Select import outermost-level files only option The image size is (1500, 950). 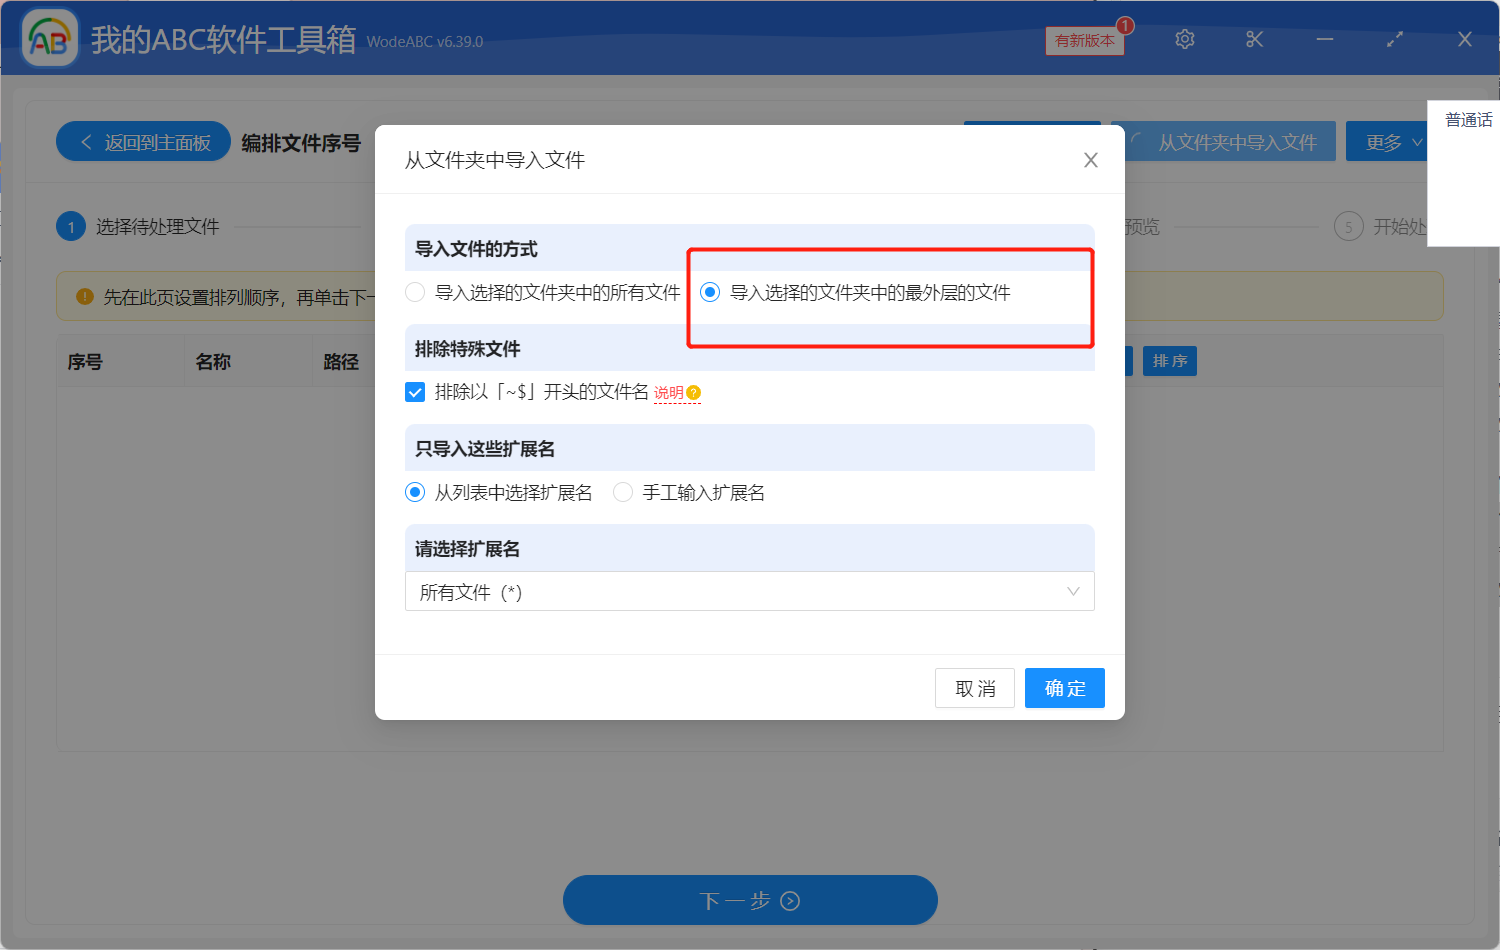click(855, 292)
